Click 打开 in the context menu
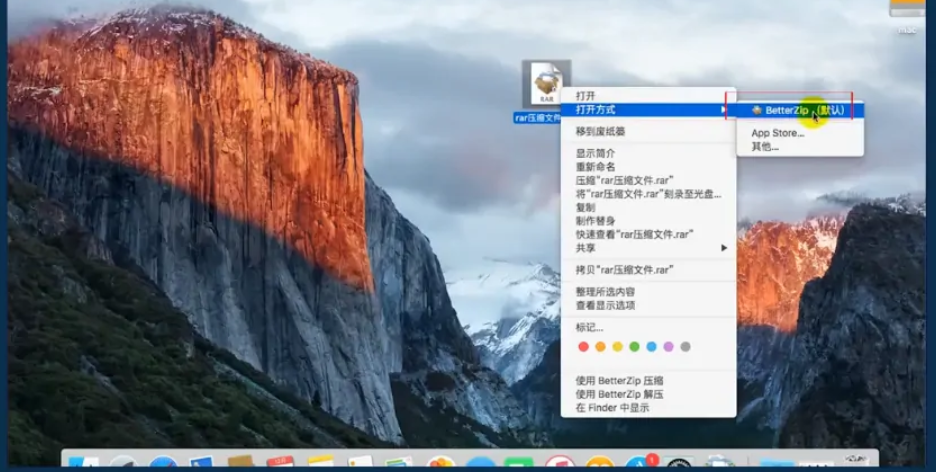Viewport: 936px width, 472px height. [586, 96]
